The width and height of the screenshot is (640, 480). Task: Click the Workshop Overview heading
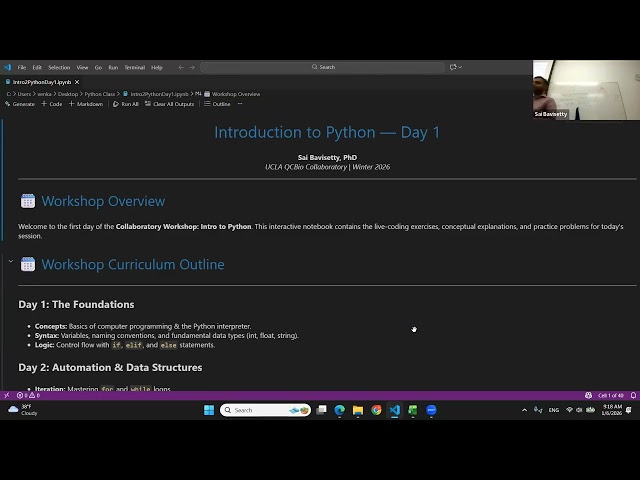[103, 201]
